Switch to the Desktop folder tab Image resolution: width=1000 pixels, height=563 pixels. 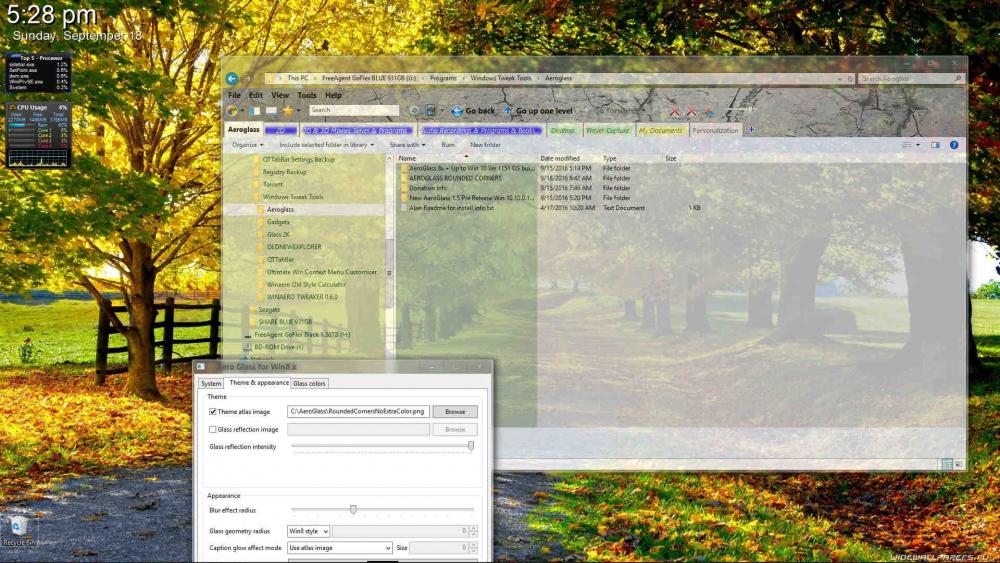(562, 131)
